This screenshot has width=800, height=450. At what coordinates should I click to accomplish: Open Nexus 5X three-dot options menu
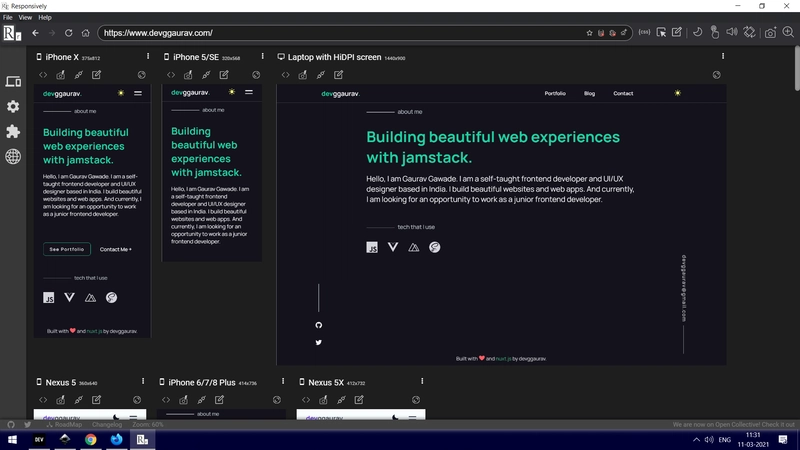422,381
